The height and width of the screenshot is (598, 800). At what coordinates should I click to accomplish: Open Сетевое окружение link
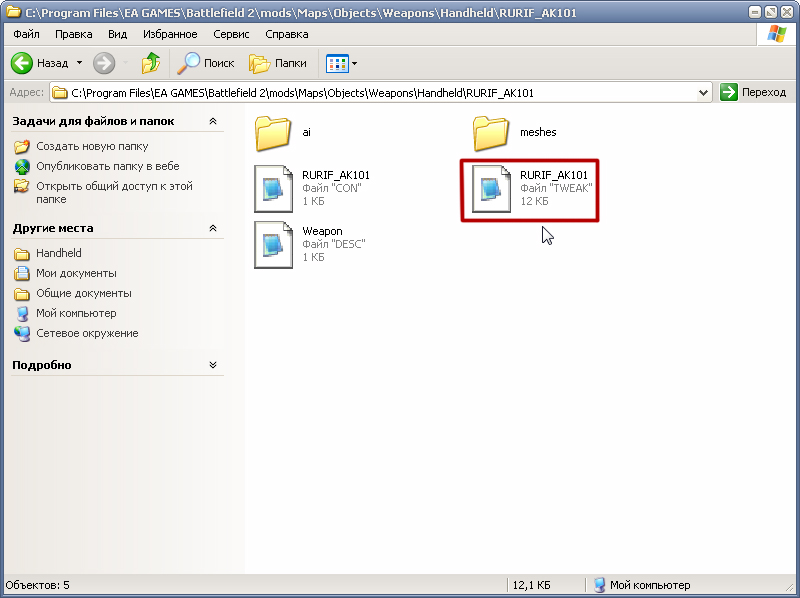pyautogui.click(x=87, y=333)
